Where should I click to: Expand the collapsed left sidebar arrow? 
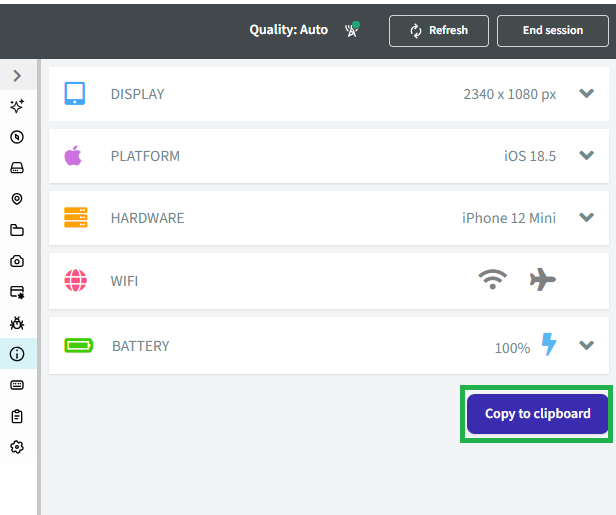coord(17,75)
